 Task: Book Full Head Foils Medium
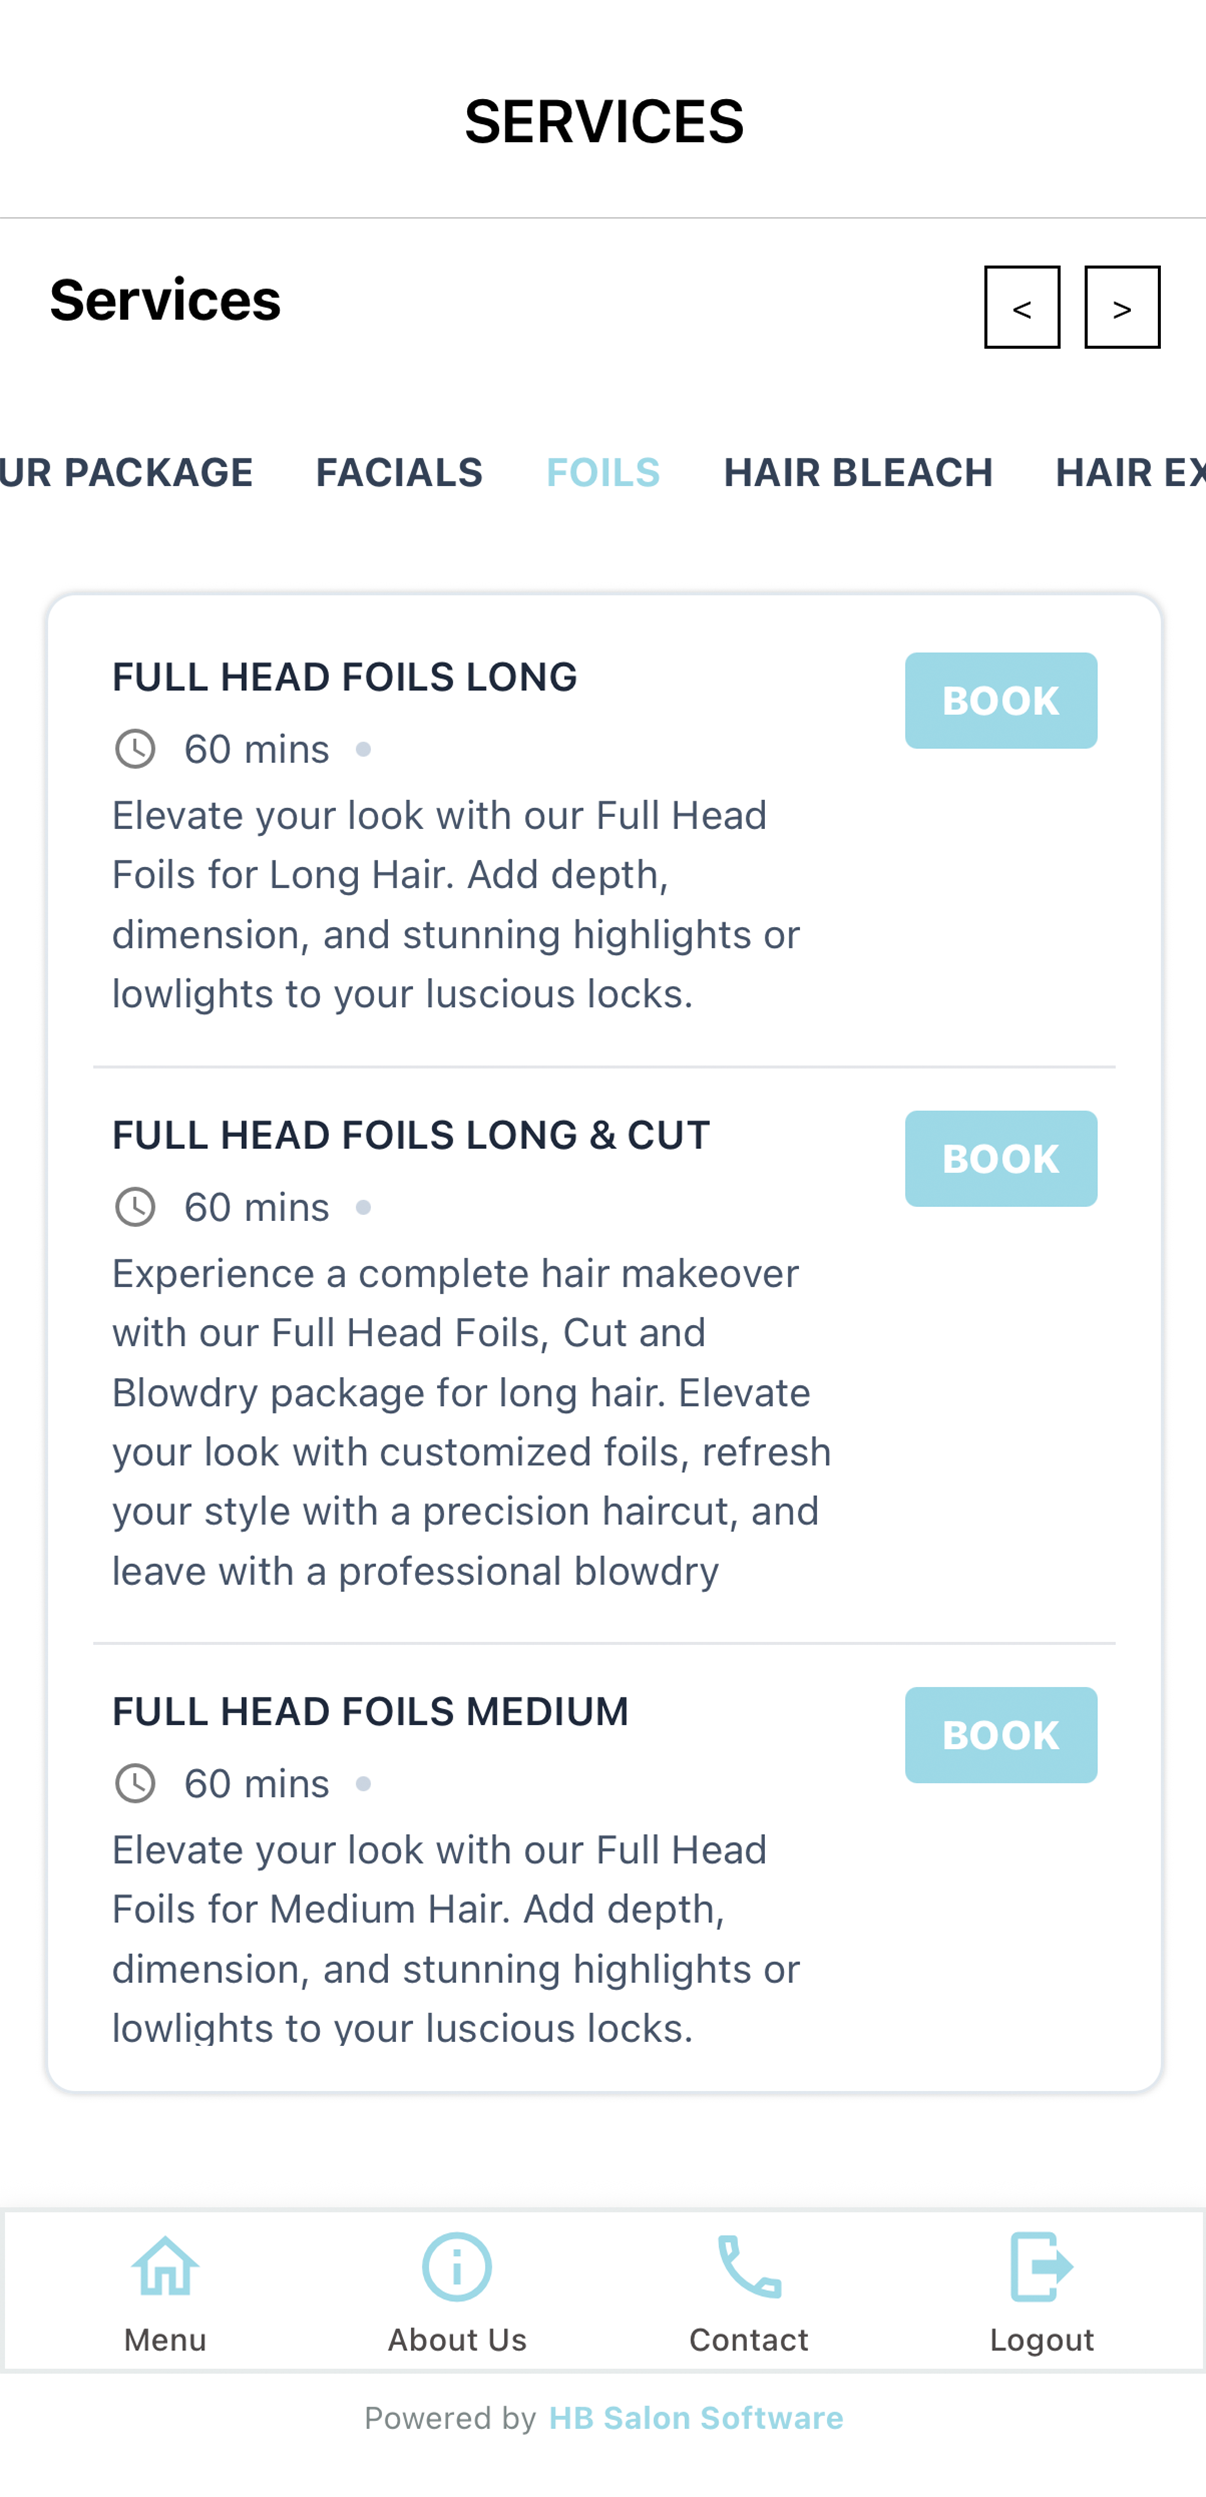tap(1001, 1735)
